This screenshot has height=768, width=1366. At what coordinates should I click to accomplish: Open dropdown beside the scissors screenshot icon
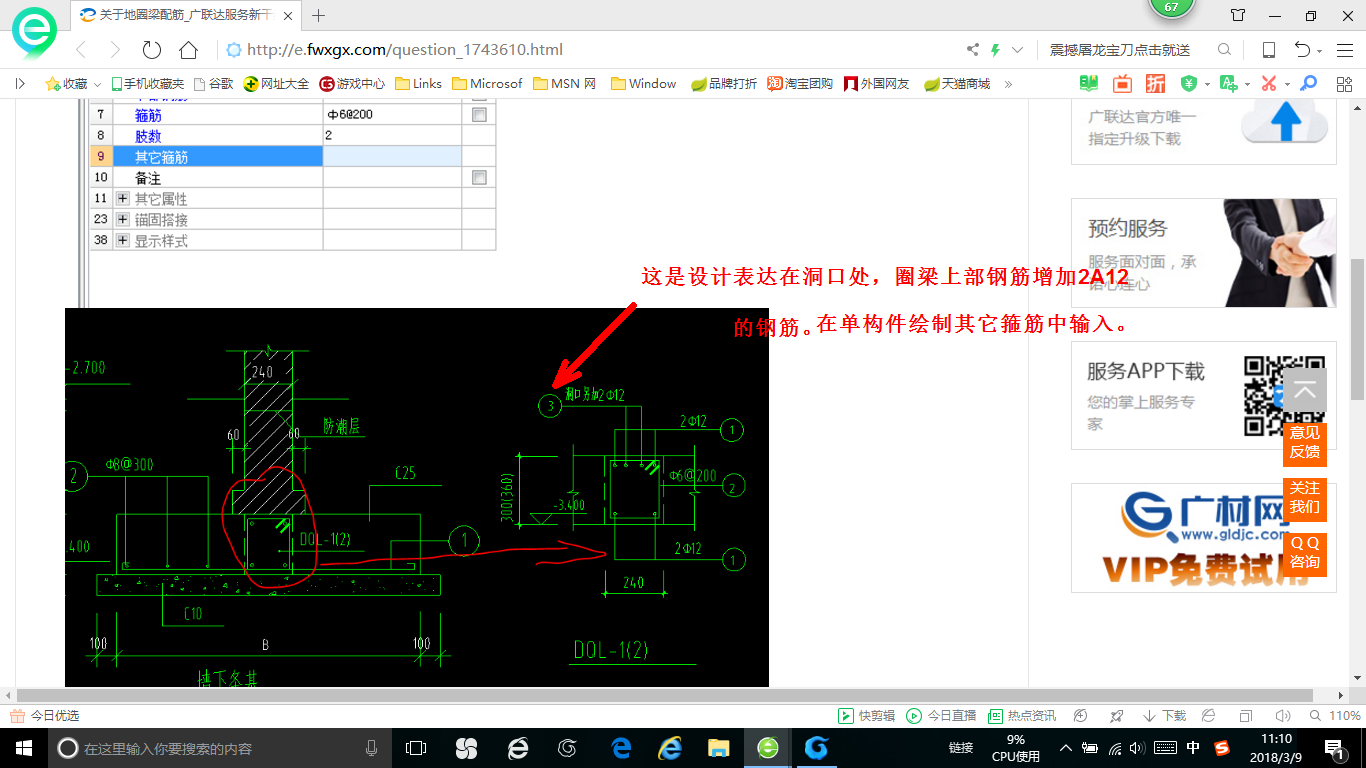1287,85
